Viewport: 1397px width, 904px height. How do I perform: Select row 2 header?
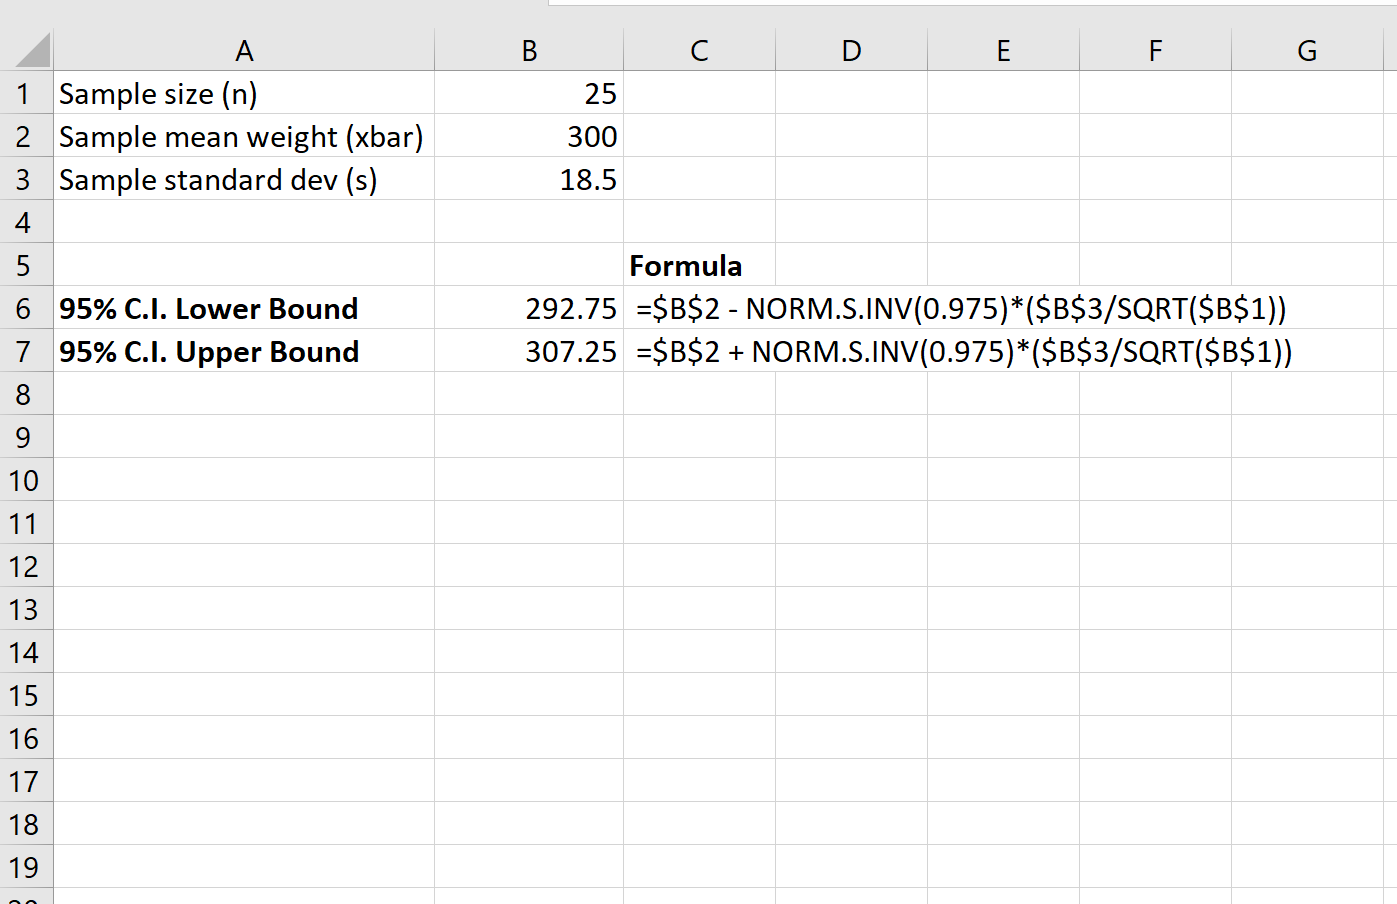point(26,136)
